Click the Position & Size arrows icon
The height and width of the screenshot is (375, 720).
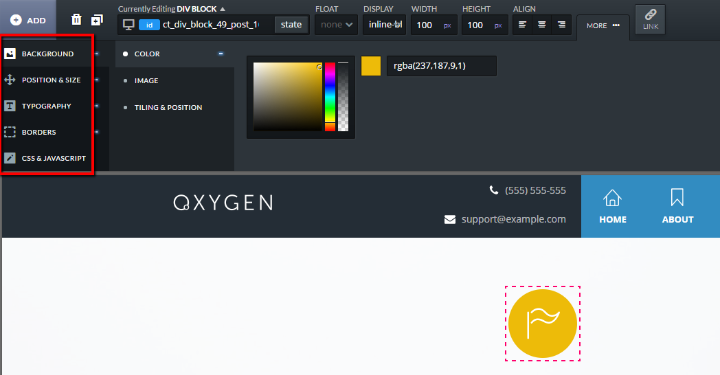10,80
